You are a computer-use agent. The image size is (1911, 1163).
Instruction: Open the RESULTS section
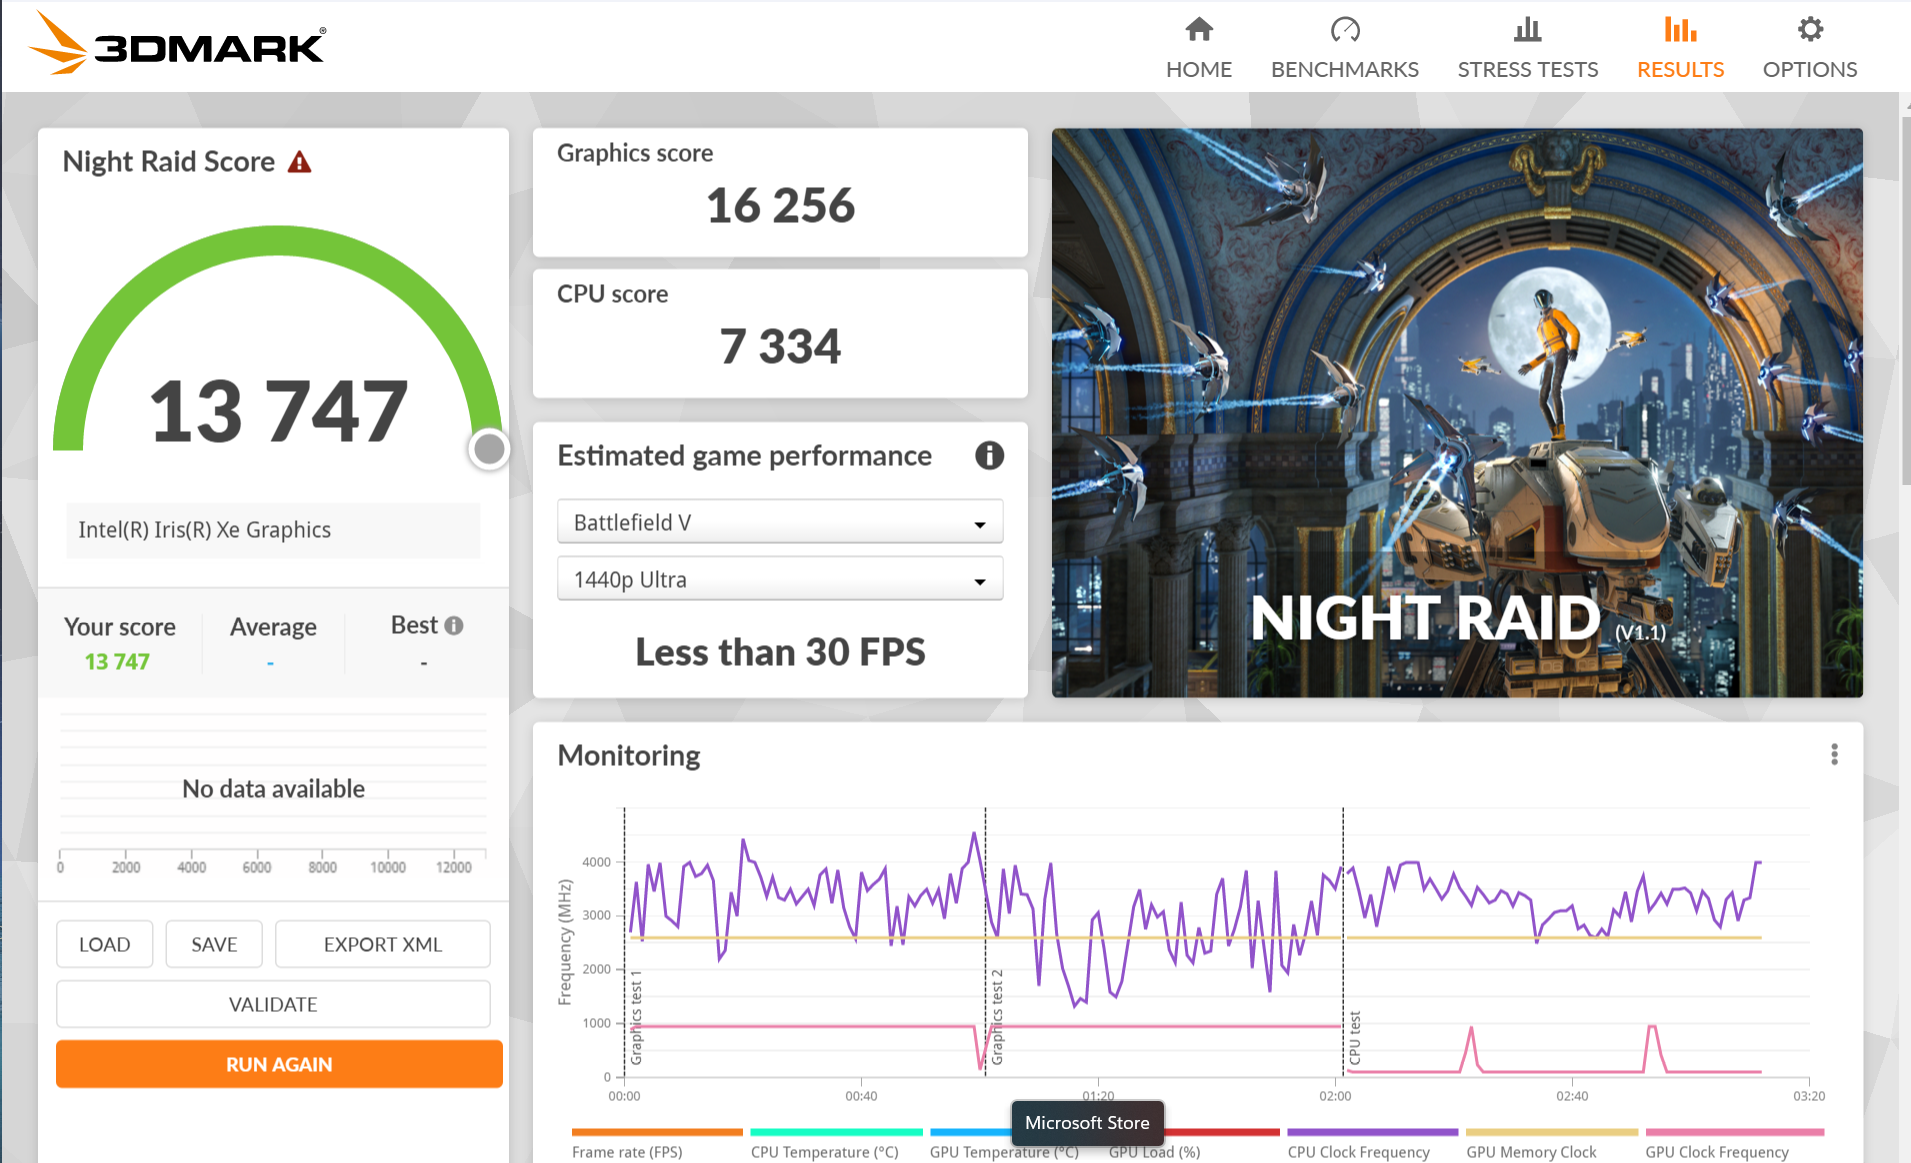coord(1680,47)
